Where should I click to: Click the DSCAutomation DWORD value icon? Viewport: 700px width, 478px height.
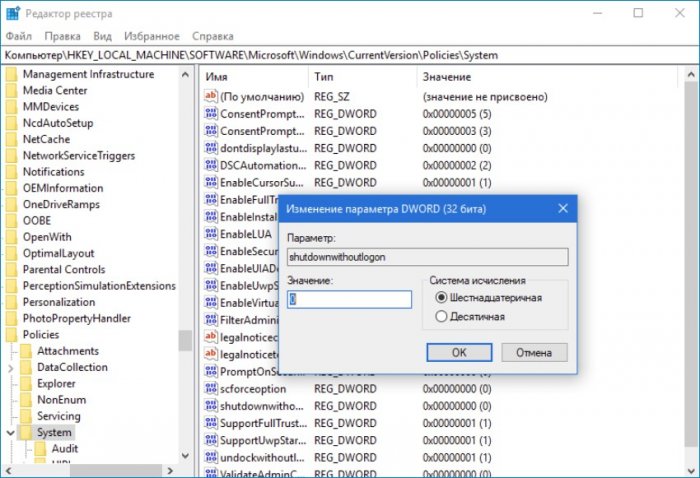tap(211, 165)
